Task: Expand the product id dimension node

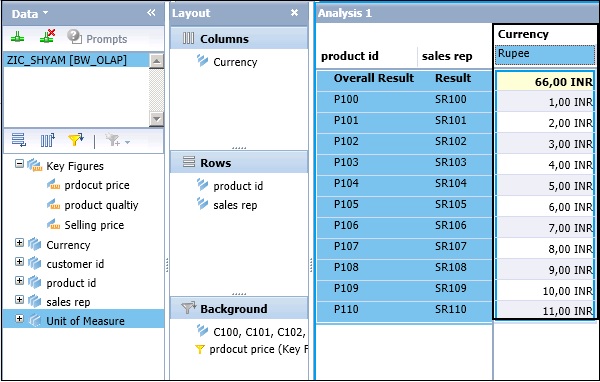Action: pos(19,281)
